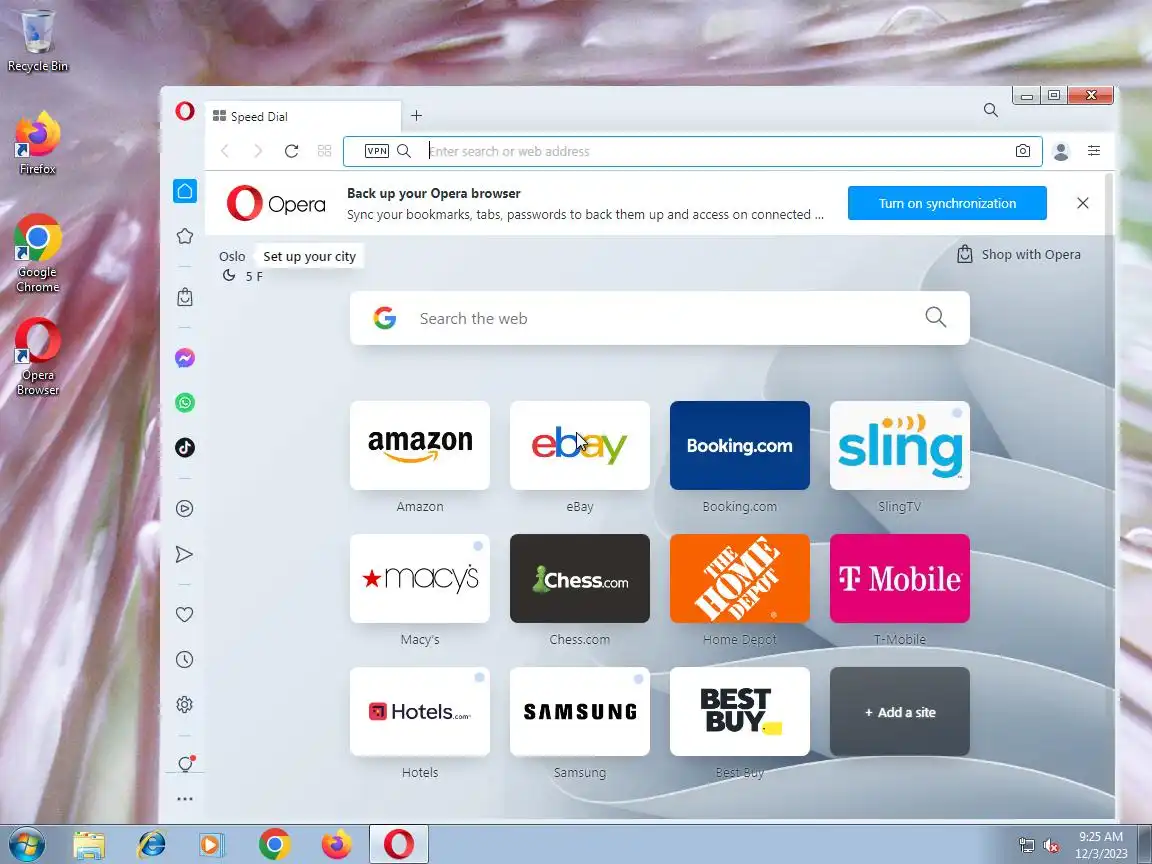Open the Chess.com speed dial tile
1152x864 pixels.
click(580, 579)
